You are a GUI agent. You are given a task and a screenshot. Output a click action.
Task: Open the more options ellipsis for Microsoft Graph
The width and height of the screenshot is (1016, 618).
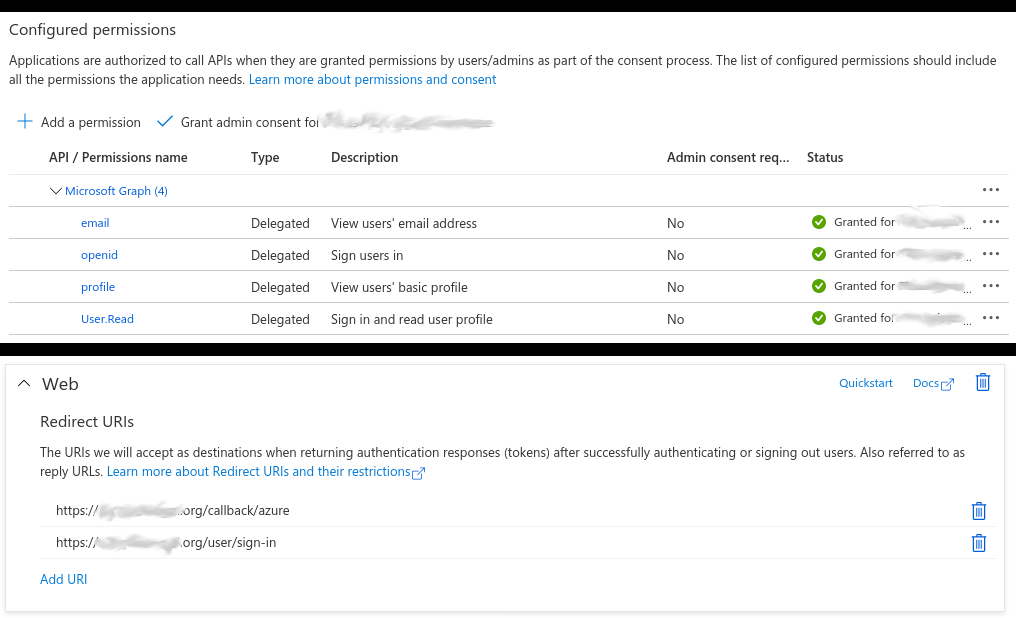click(990, 190)
